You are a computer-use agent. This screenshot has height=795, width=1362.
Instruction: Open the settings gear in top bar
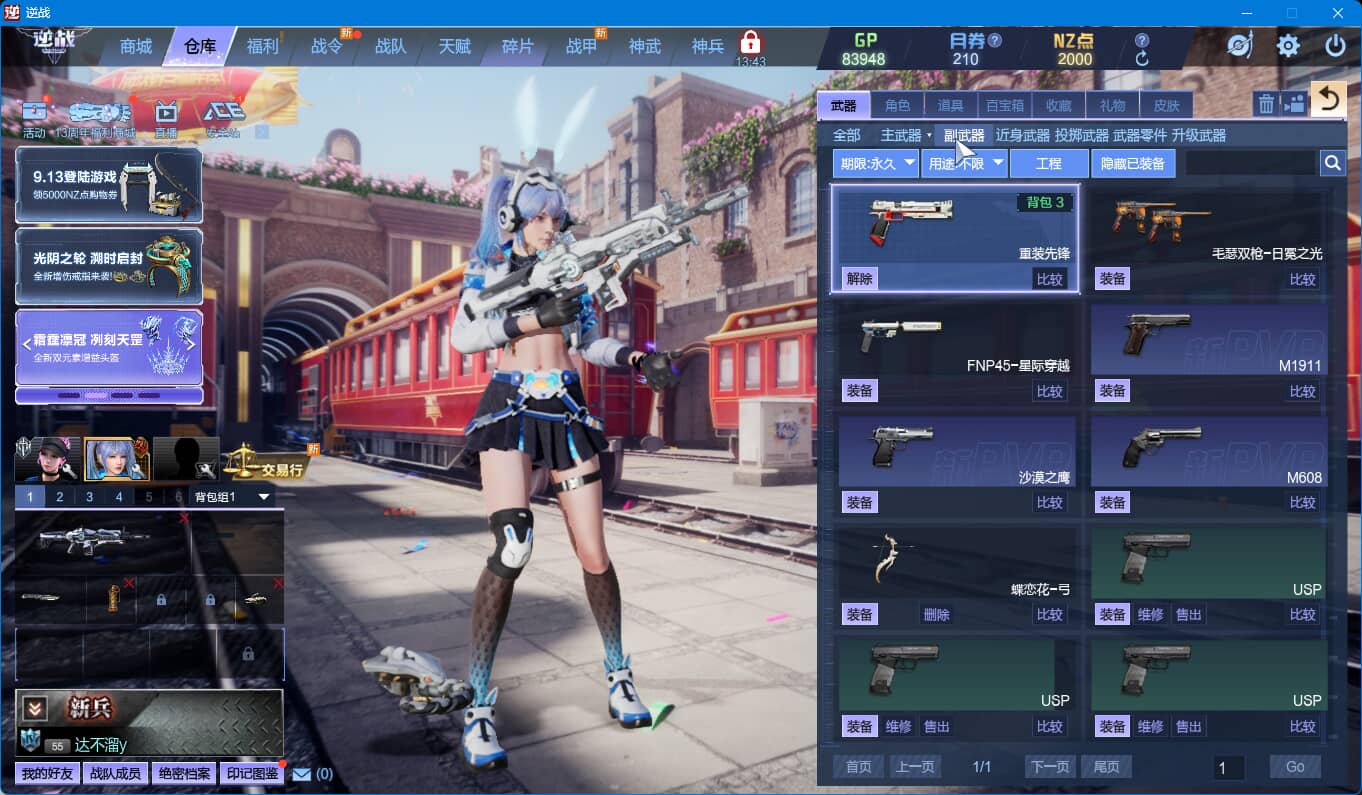point(1288,46)
